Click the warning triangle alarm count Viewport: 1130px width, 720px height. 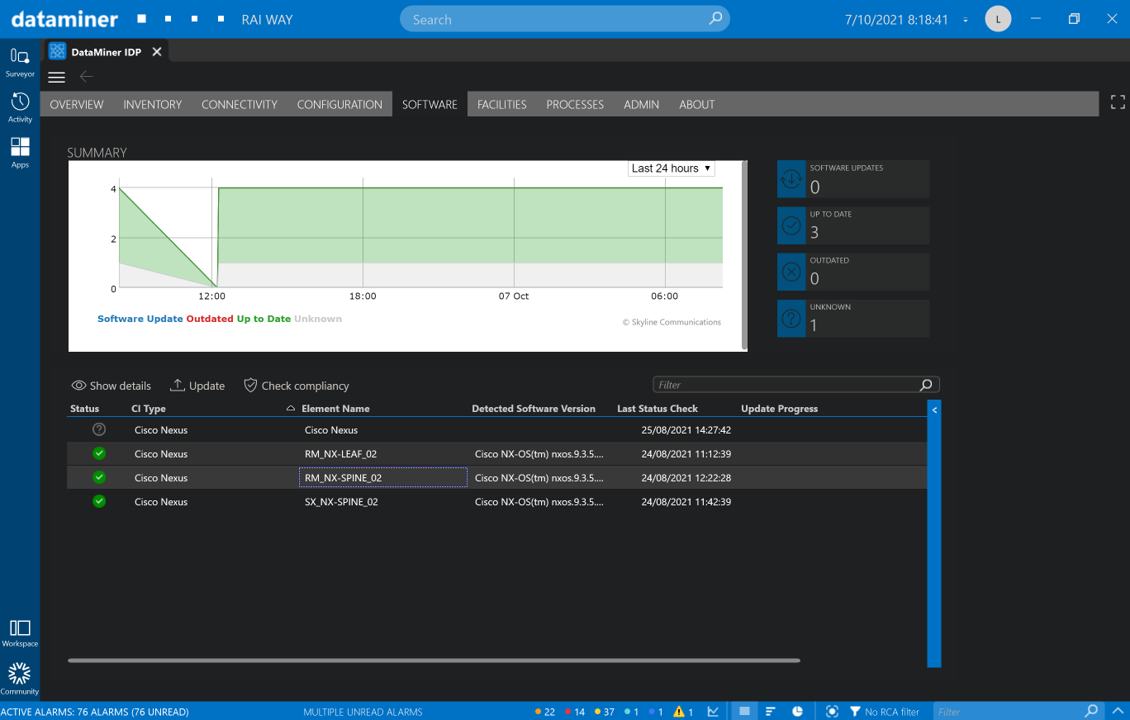coord(682,711)
